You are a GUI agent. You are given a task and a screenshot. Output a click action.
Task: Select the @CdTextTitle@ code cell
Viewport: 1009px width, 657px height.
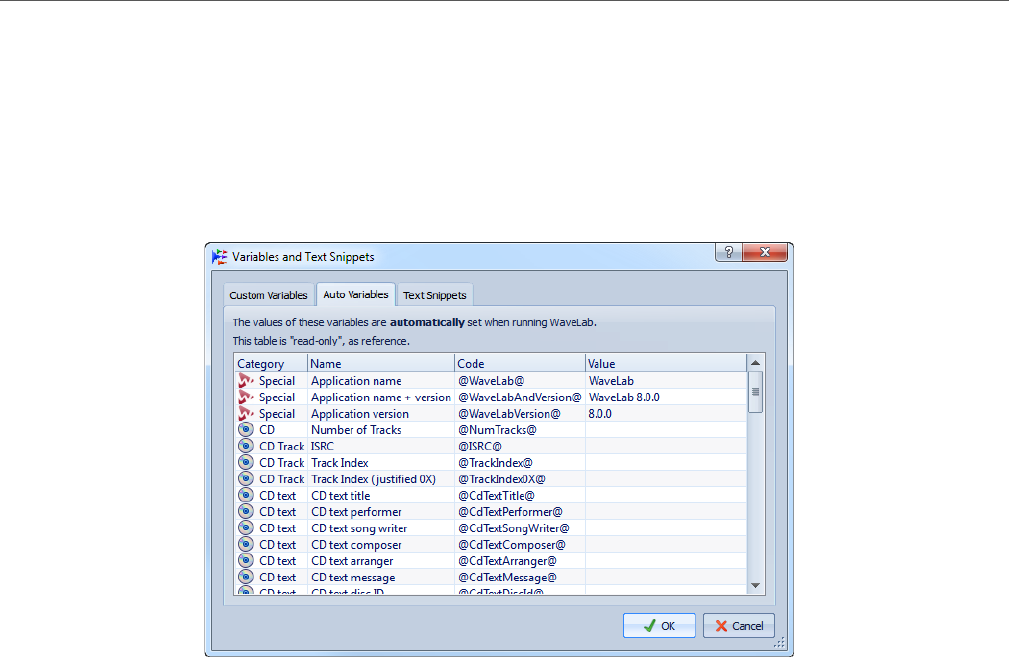point(520,495)
